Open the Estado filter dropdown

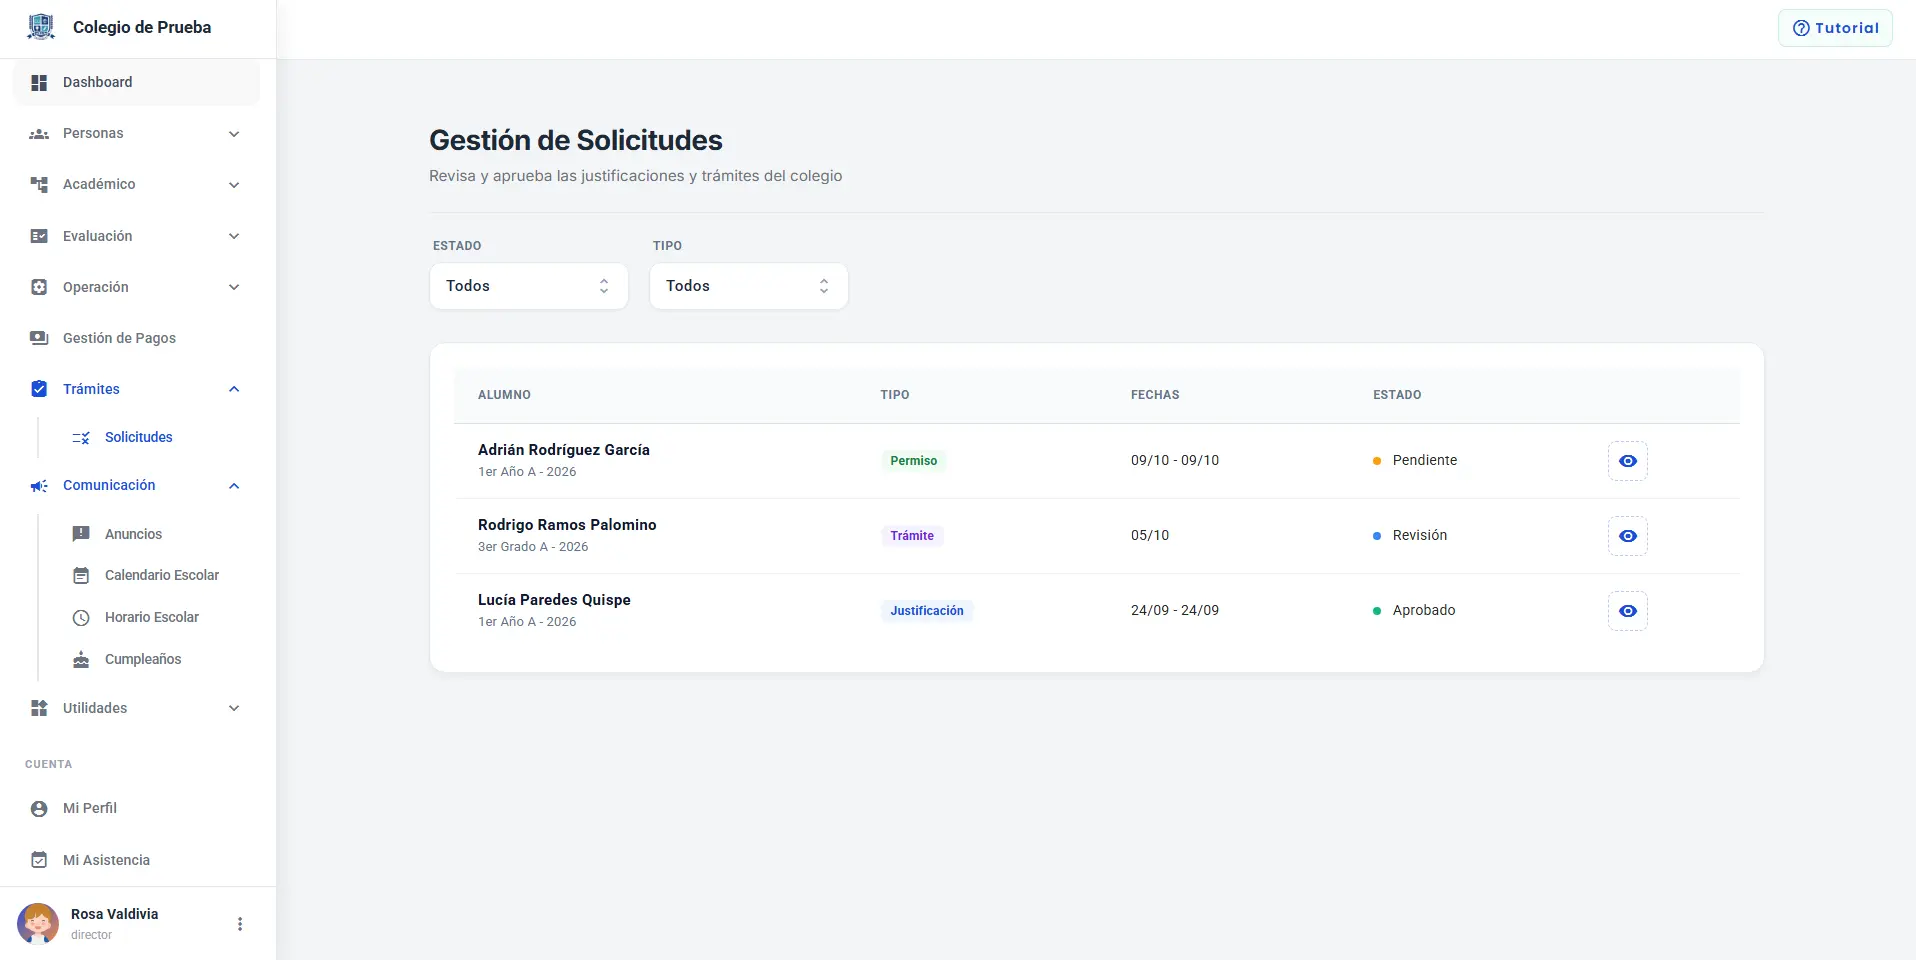[x=529, y=286]
